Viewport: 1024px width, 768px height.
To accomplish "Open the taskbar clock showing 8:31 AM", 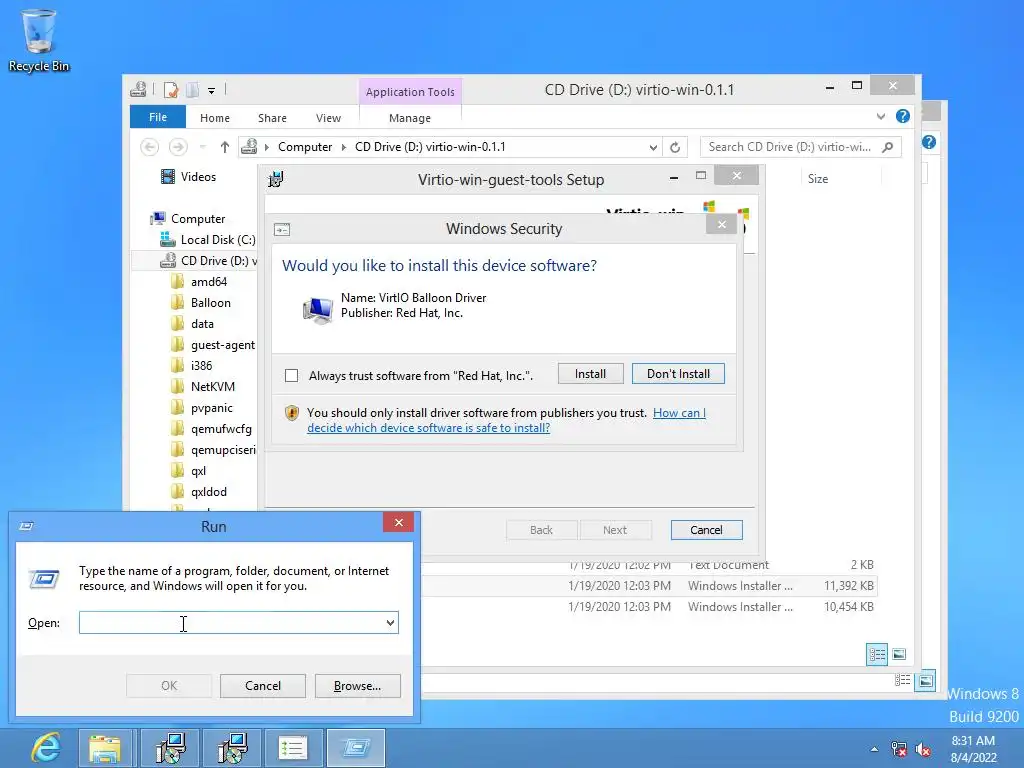I will (973, 749).
